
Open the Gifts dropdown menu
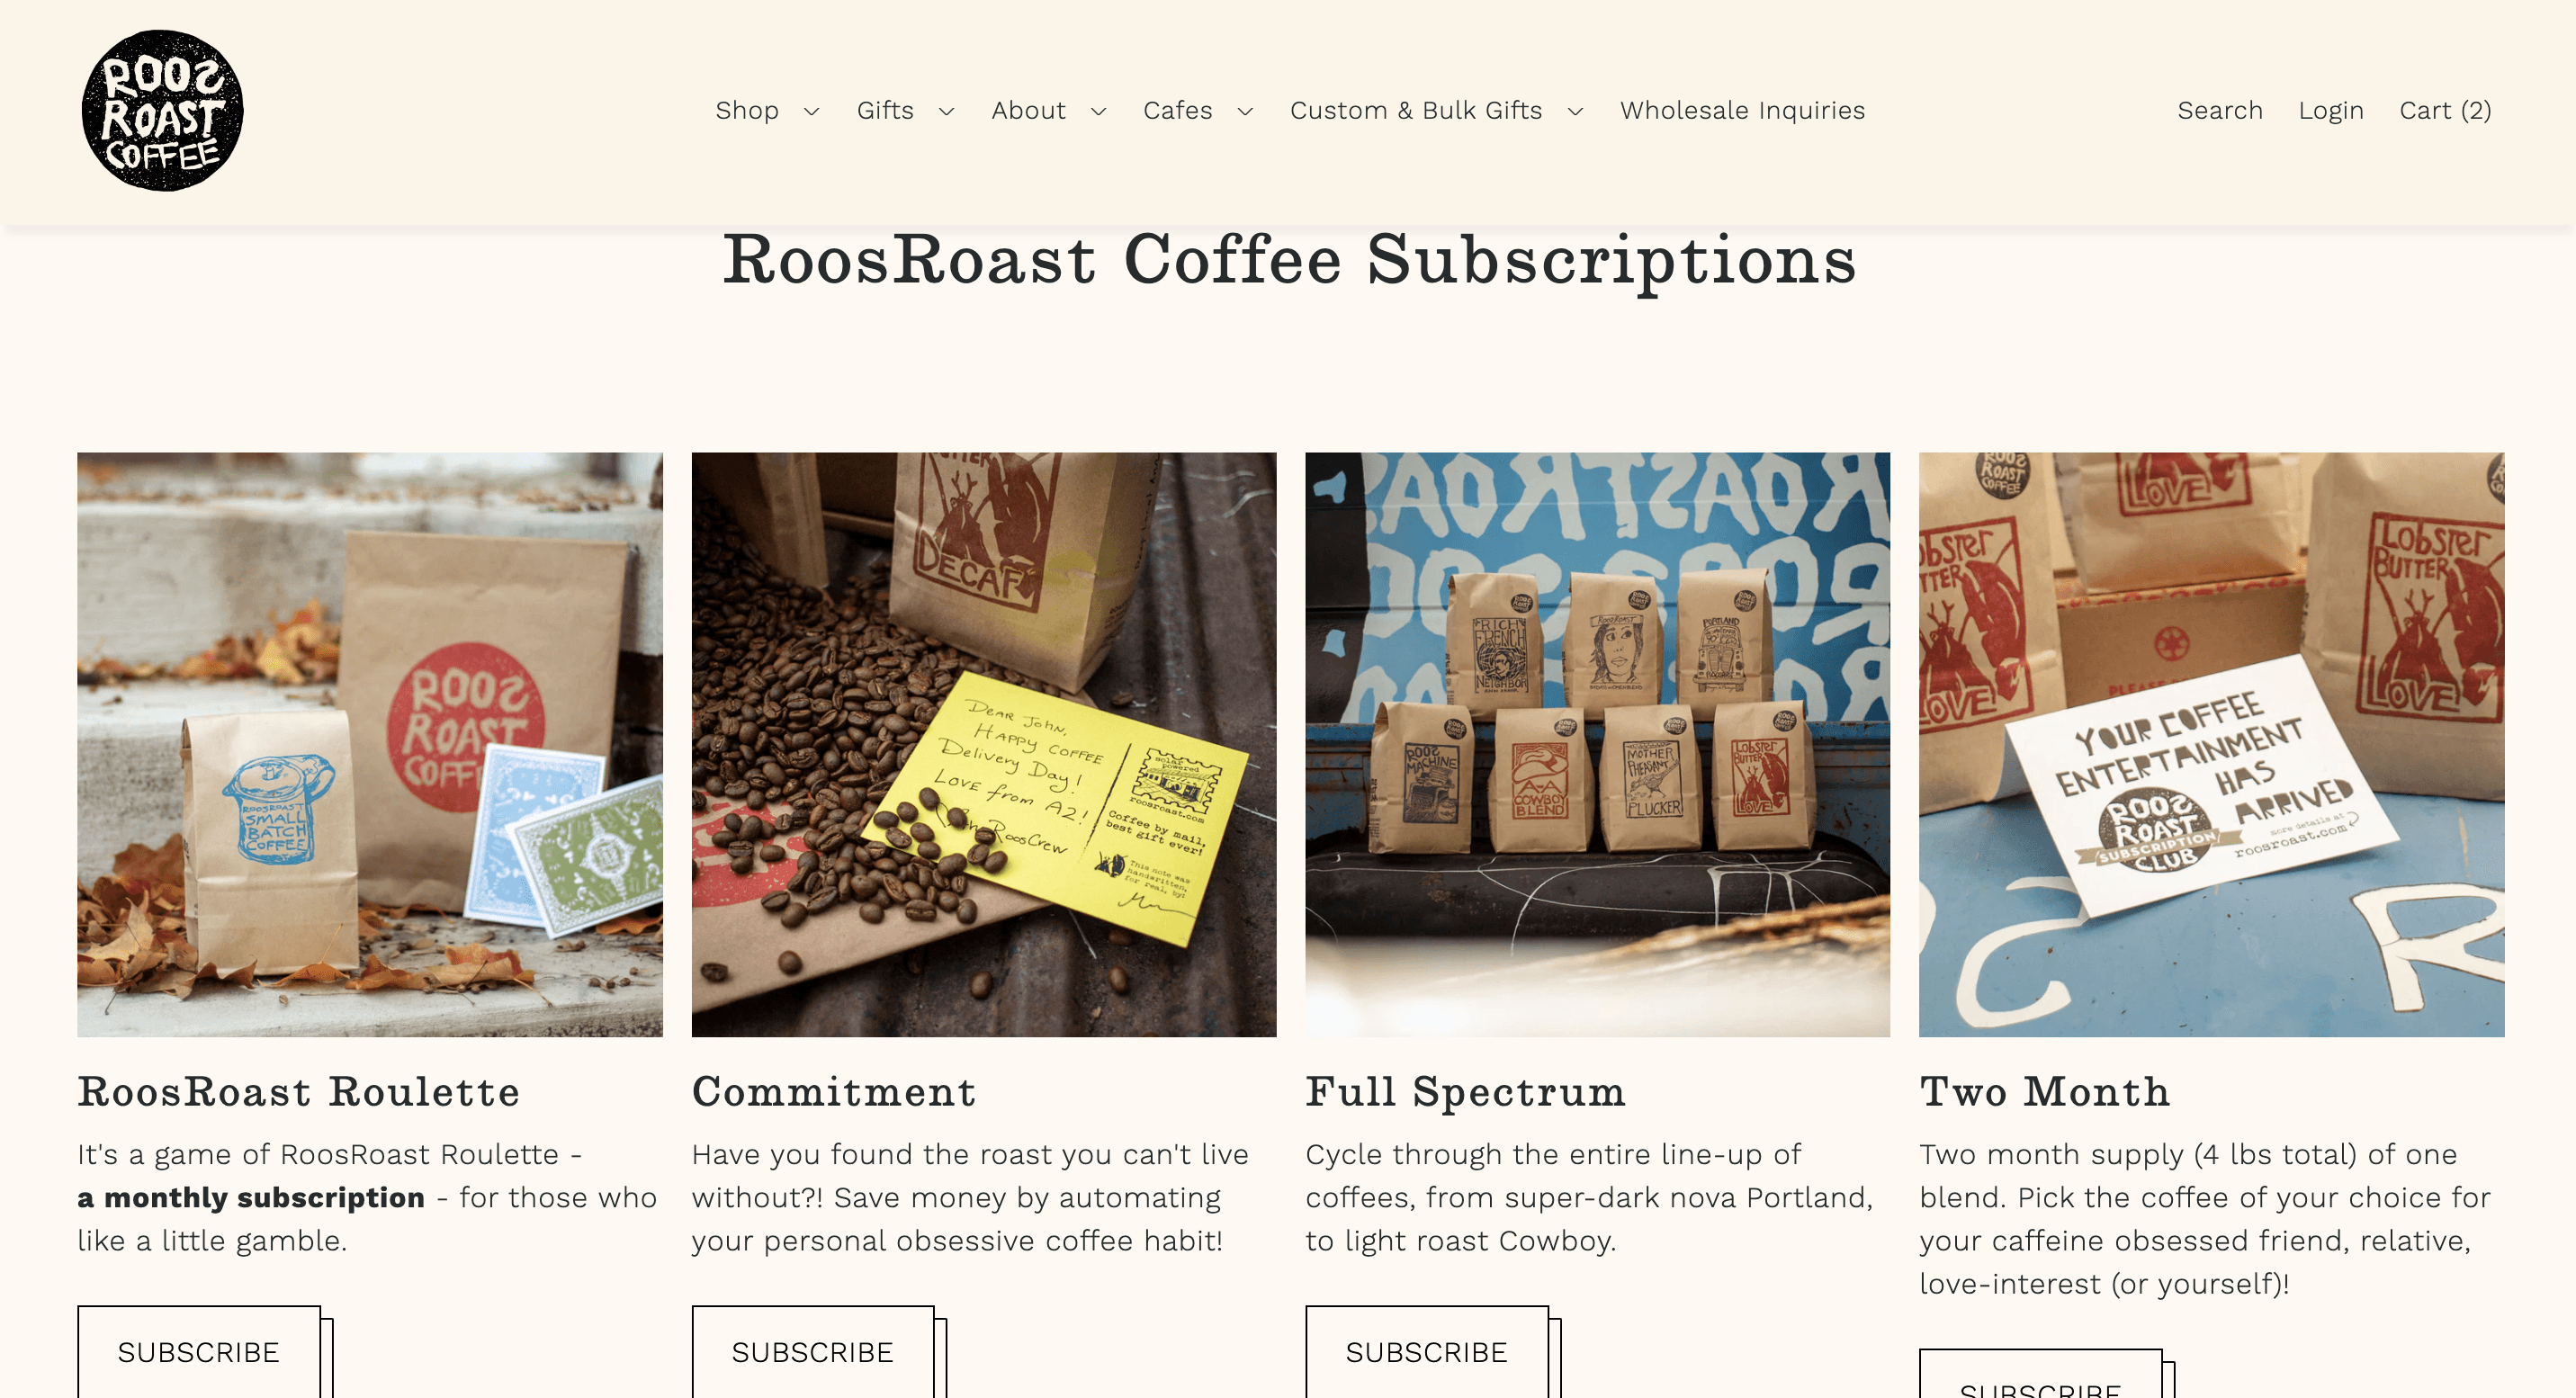coord(904,110)
